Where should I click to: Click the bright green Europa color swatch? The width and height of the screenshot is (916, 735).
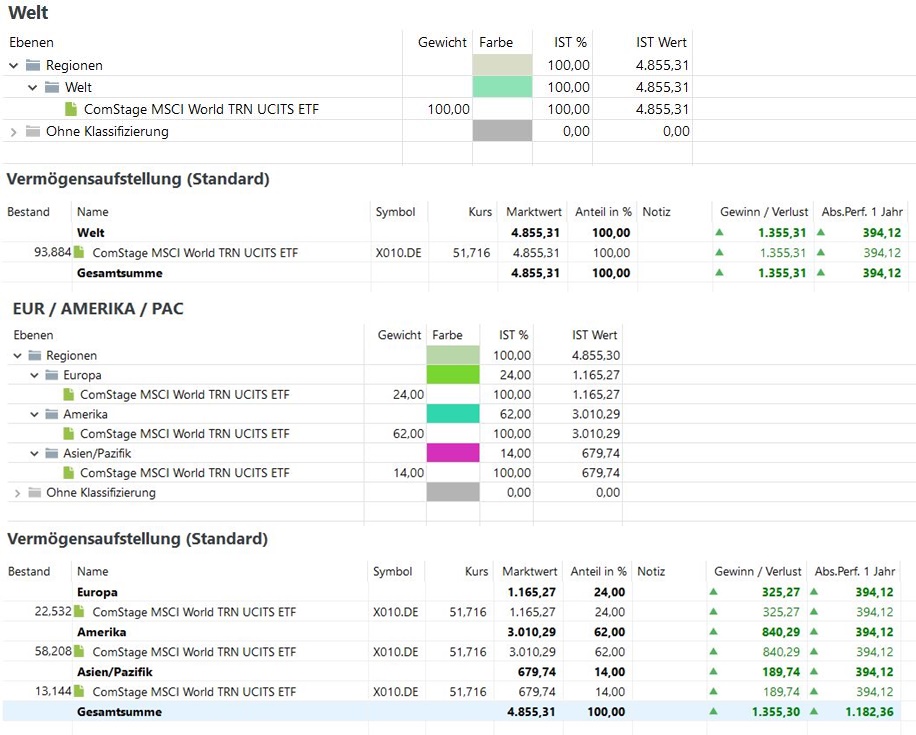pos(453,375)
